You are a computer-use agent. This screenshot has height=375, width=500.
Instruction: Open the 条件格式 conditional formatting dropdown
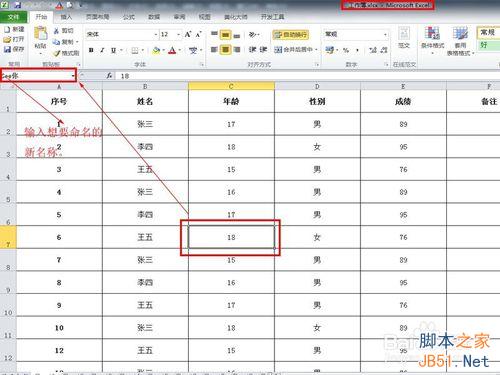432,41
